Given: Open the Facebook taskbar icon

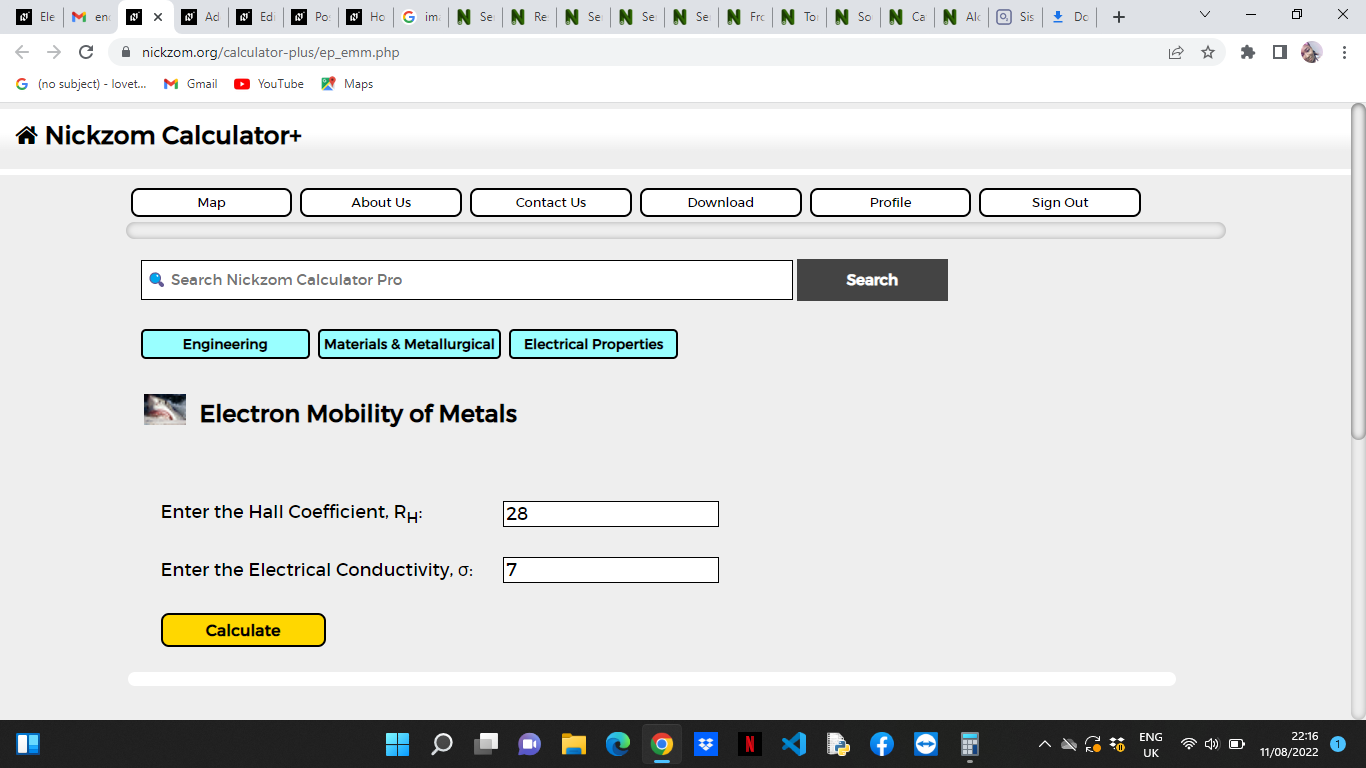Looking at the screenshot, I should tap(881, 744).
